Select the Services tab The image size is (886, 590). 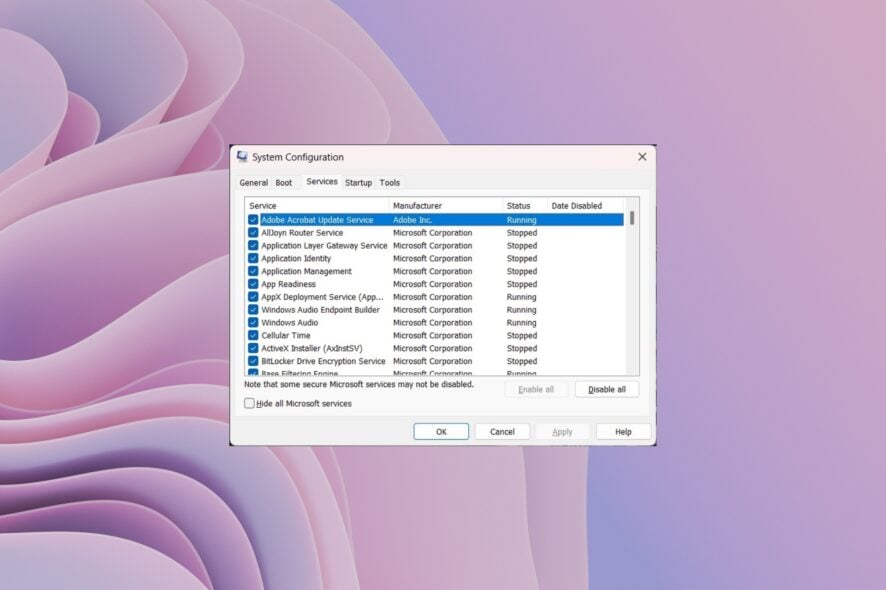pyautogui.click(x=322, y=181)
